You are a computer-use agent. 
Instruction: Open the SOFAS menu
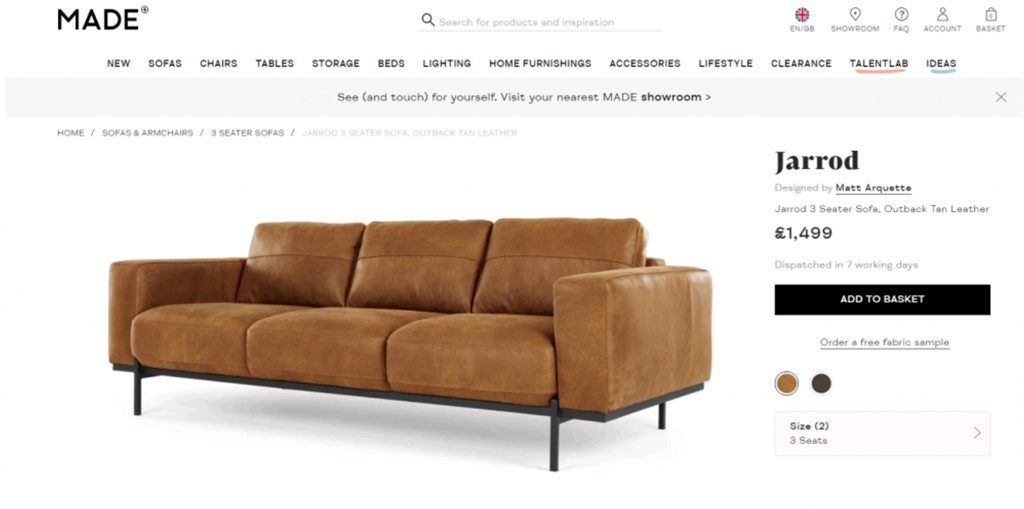click(165, 63)
